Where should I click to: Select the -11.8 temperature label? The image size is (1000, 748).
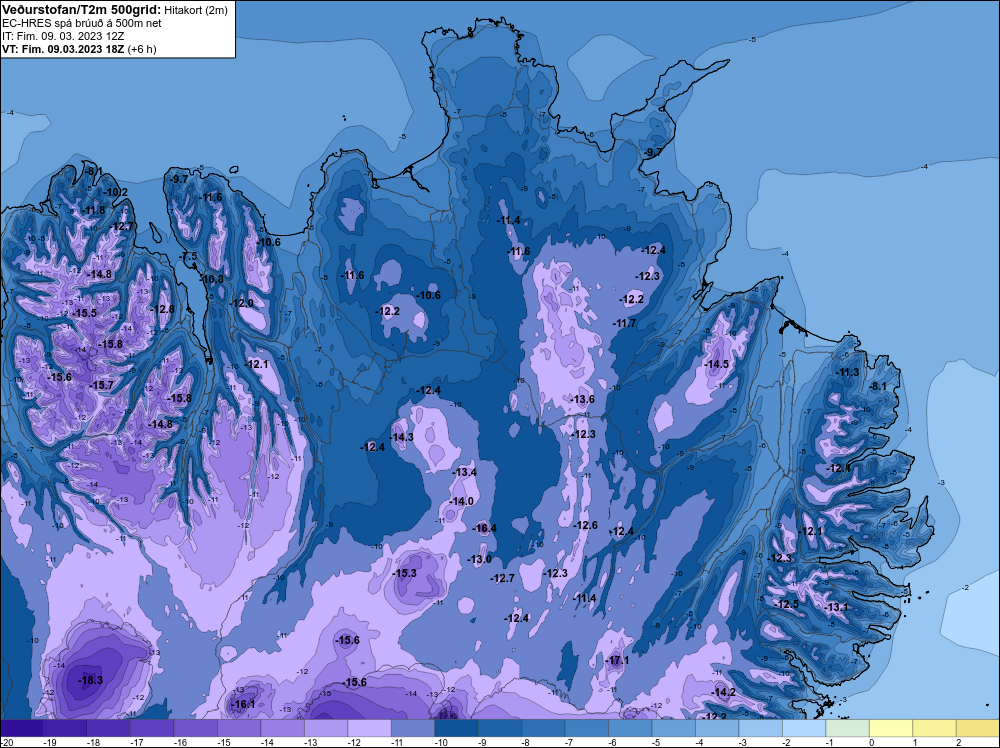tap(93, 210)
